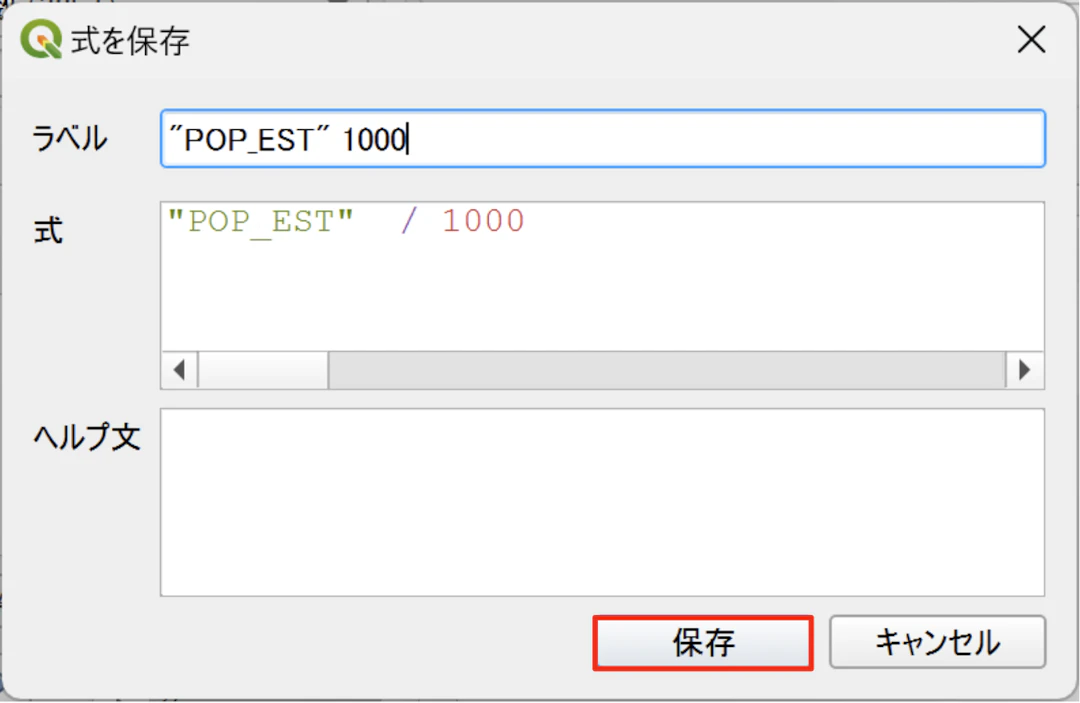Click the division operator in the expression
The height and width of the screenshot is (703, 1080).
pyautogui.click(x=408, y=220)
